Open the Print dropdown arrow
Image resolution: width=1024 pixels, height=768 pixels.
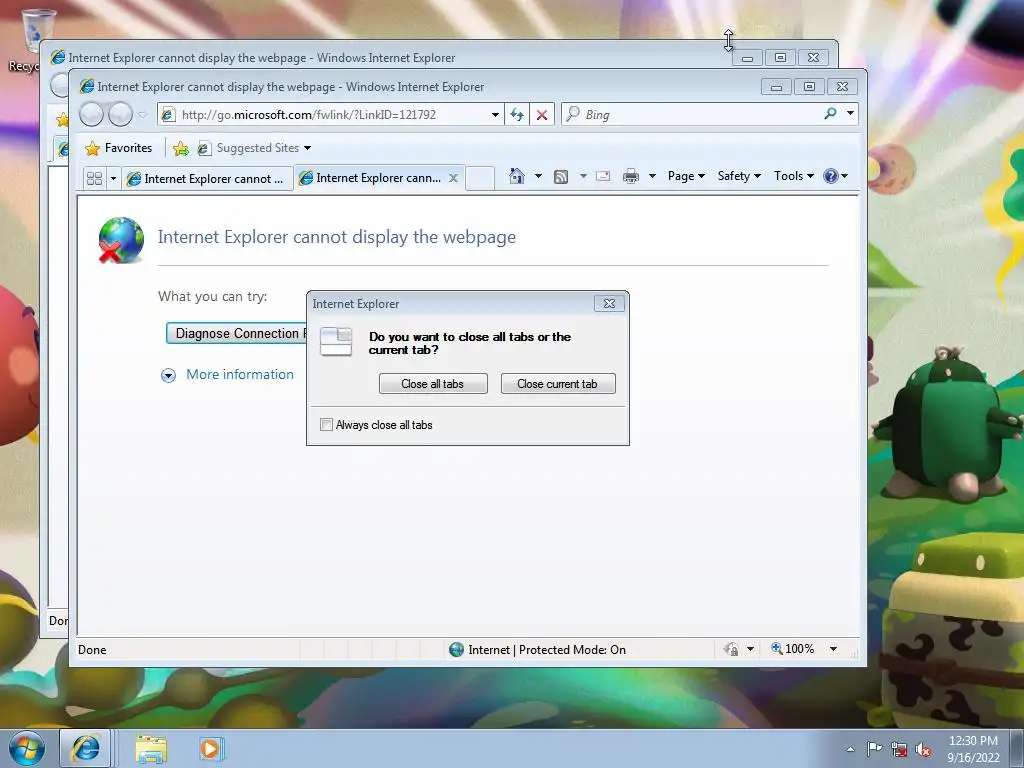[x=652, y=176]
